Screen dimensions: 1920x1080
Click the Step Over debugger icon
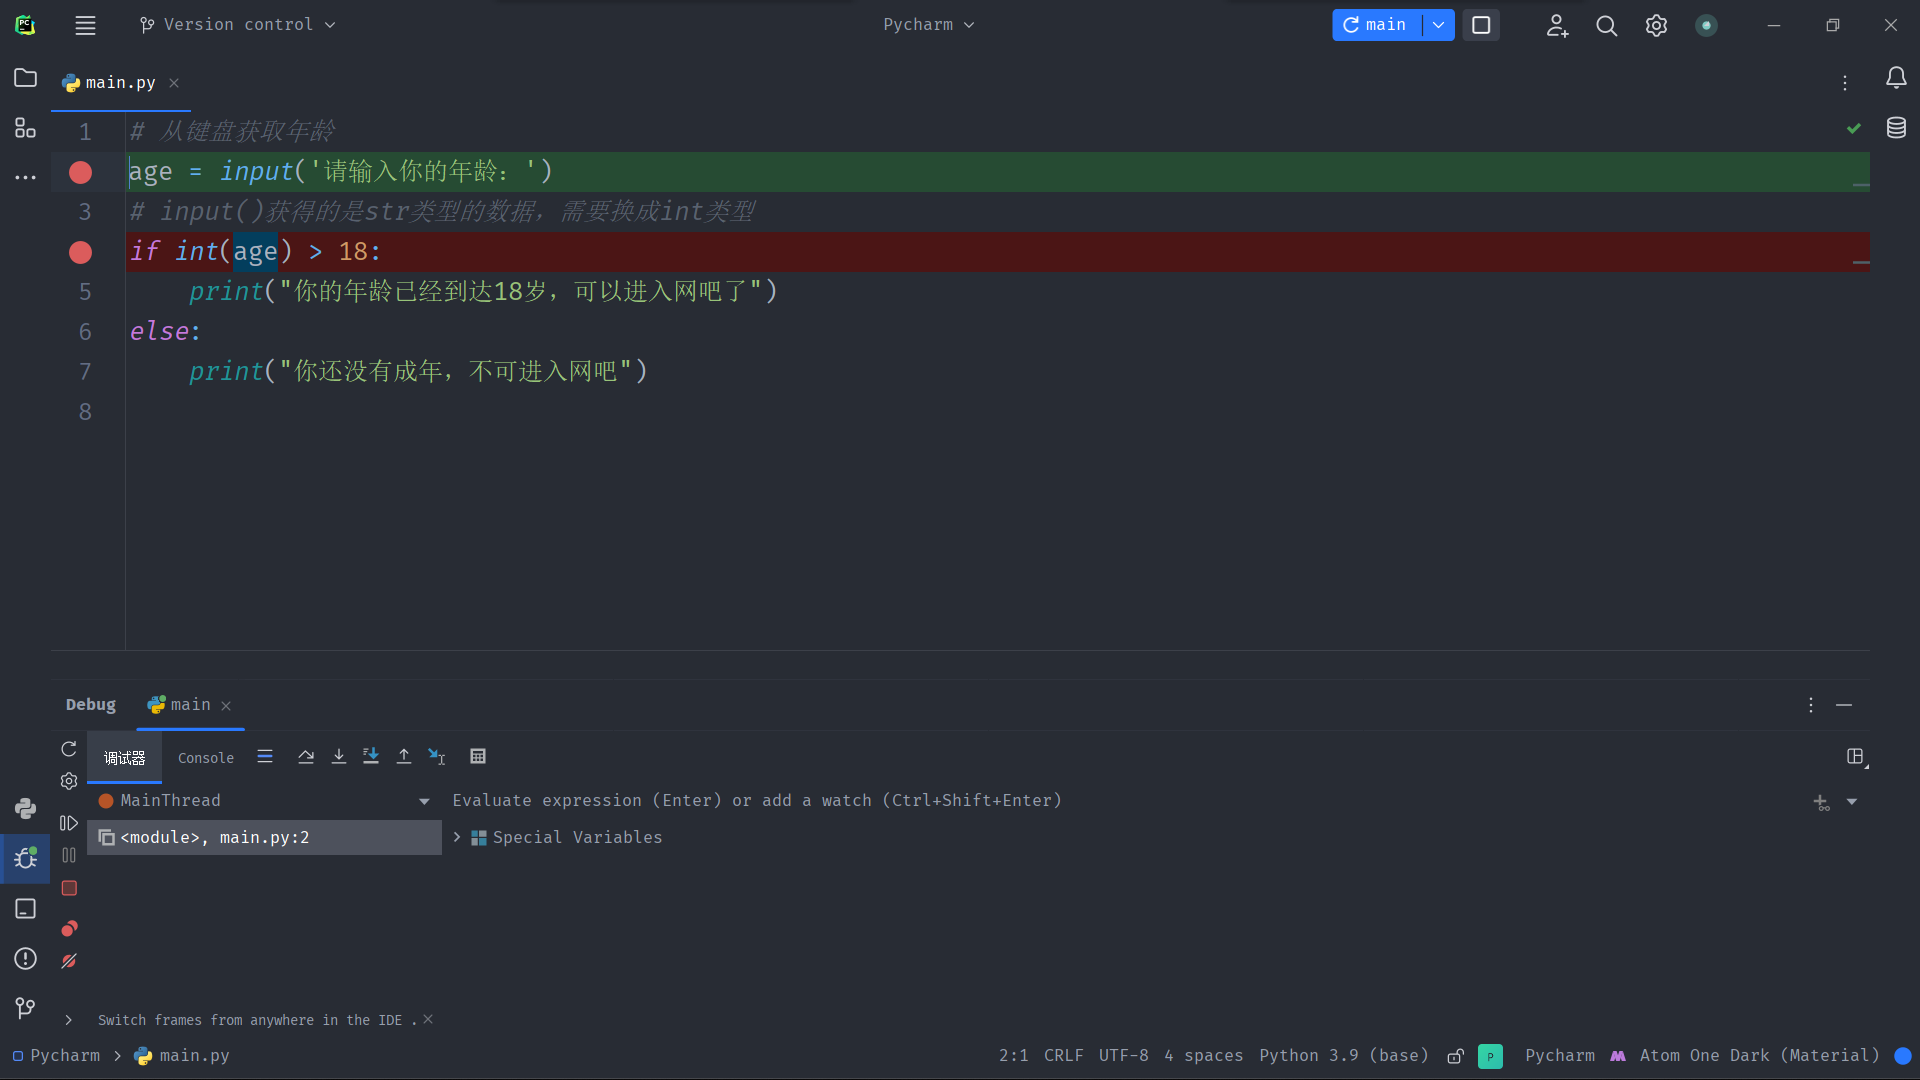click(x=306, y=757)
